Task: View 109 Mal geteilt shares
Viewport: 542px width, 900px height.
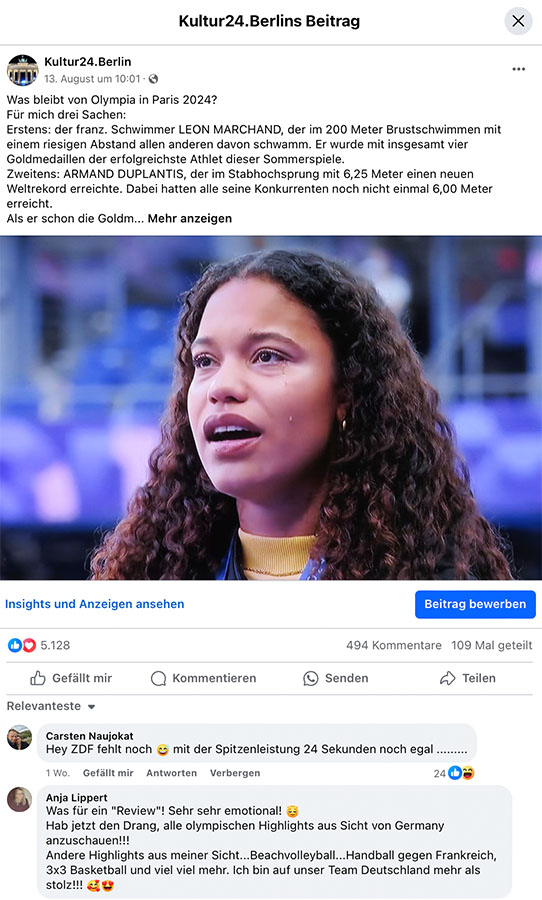Action: pos(491,645)
